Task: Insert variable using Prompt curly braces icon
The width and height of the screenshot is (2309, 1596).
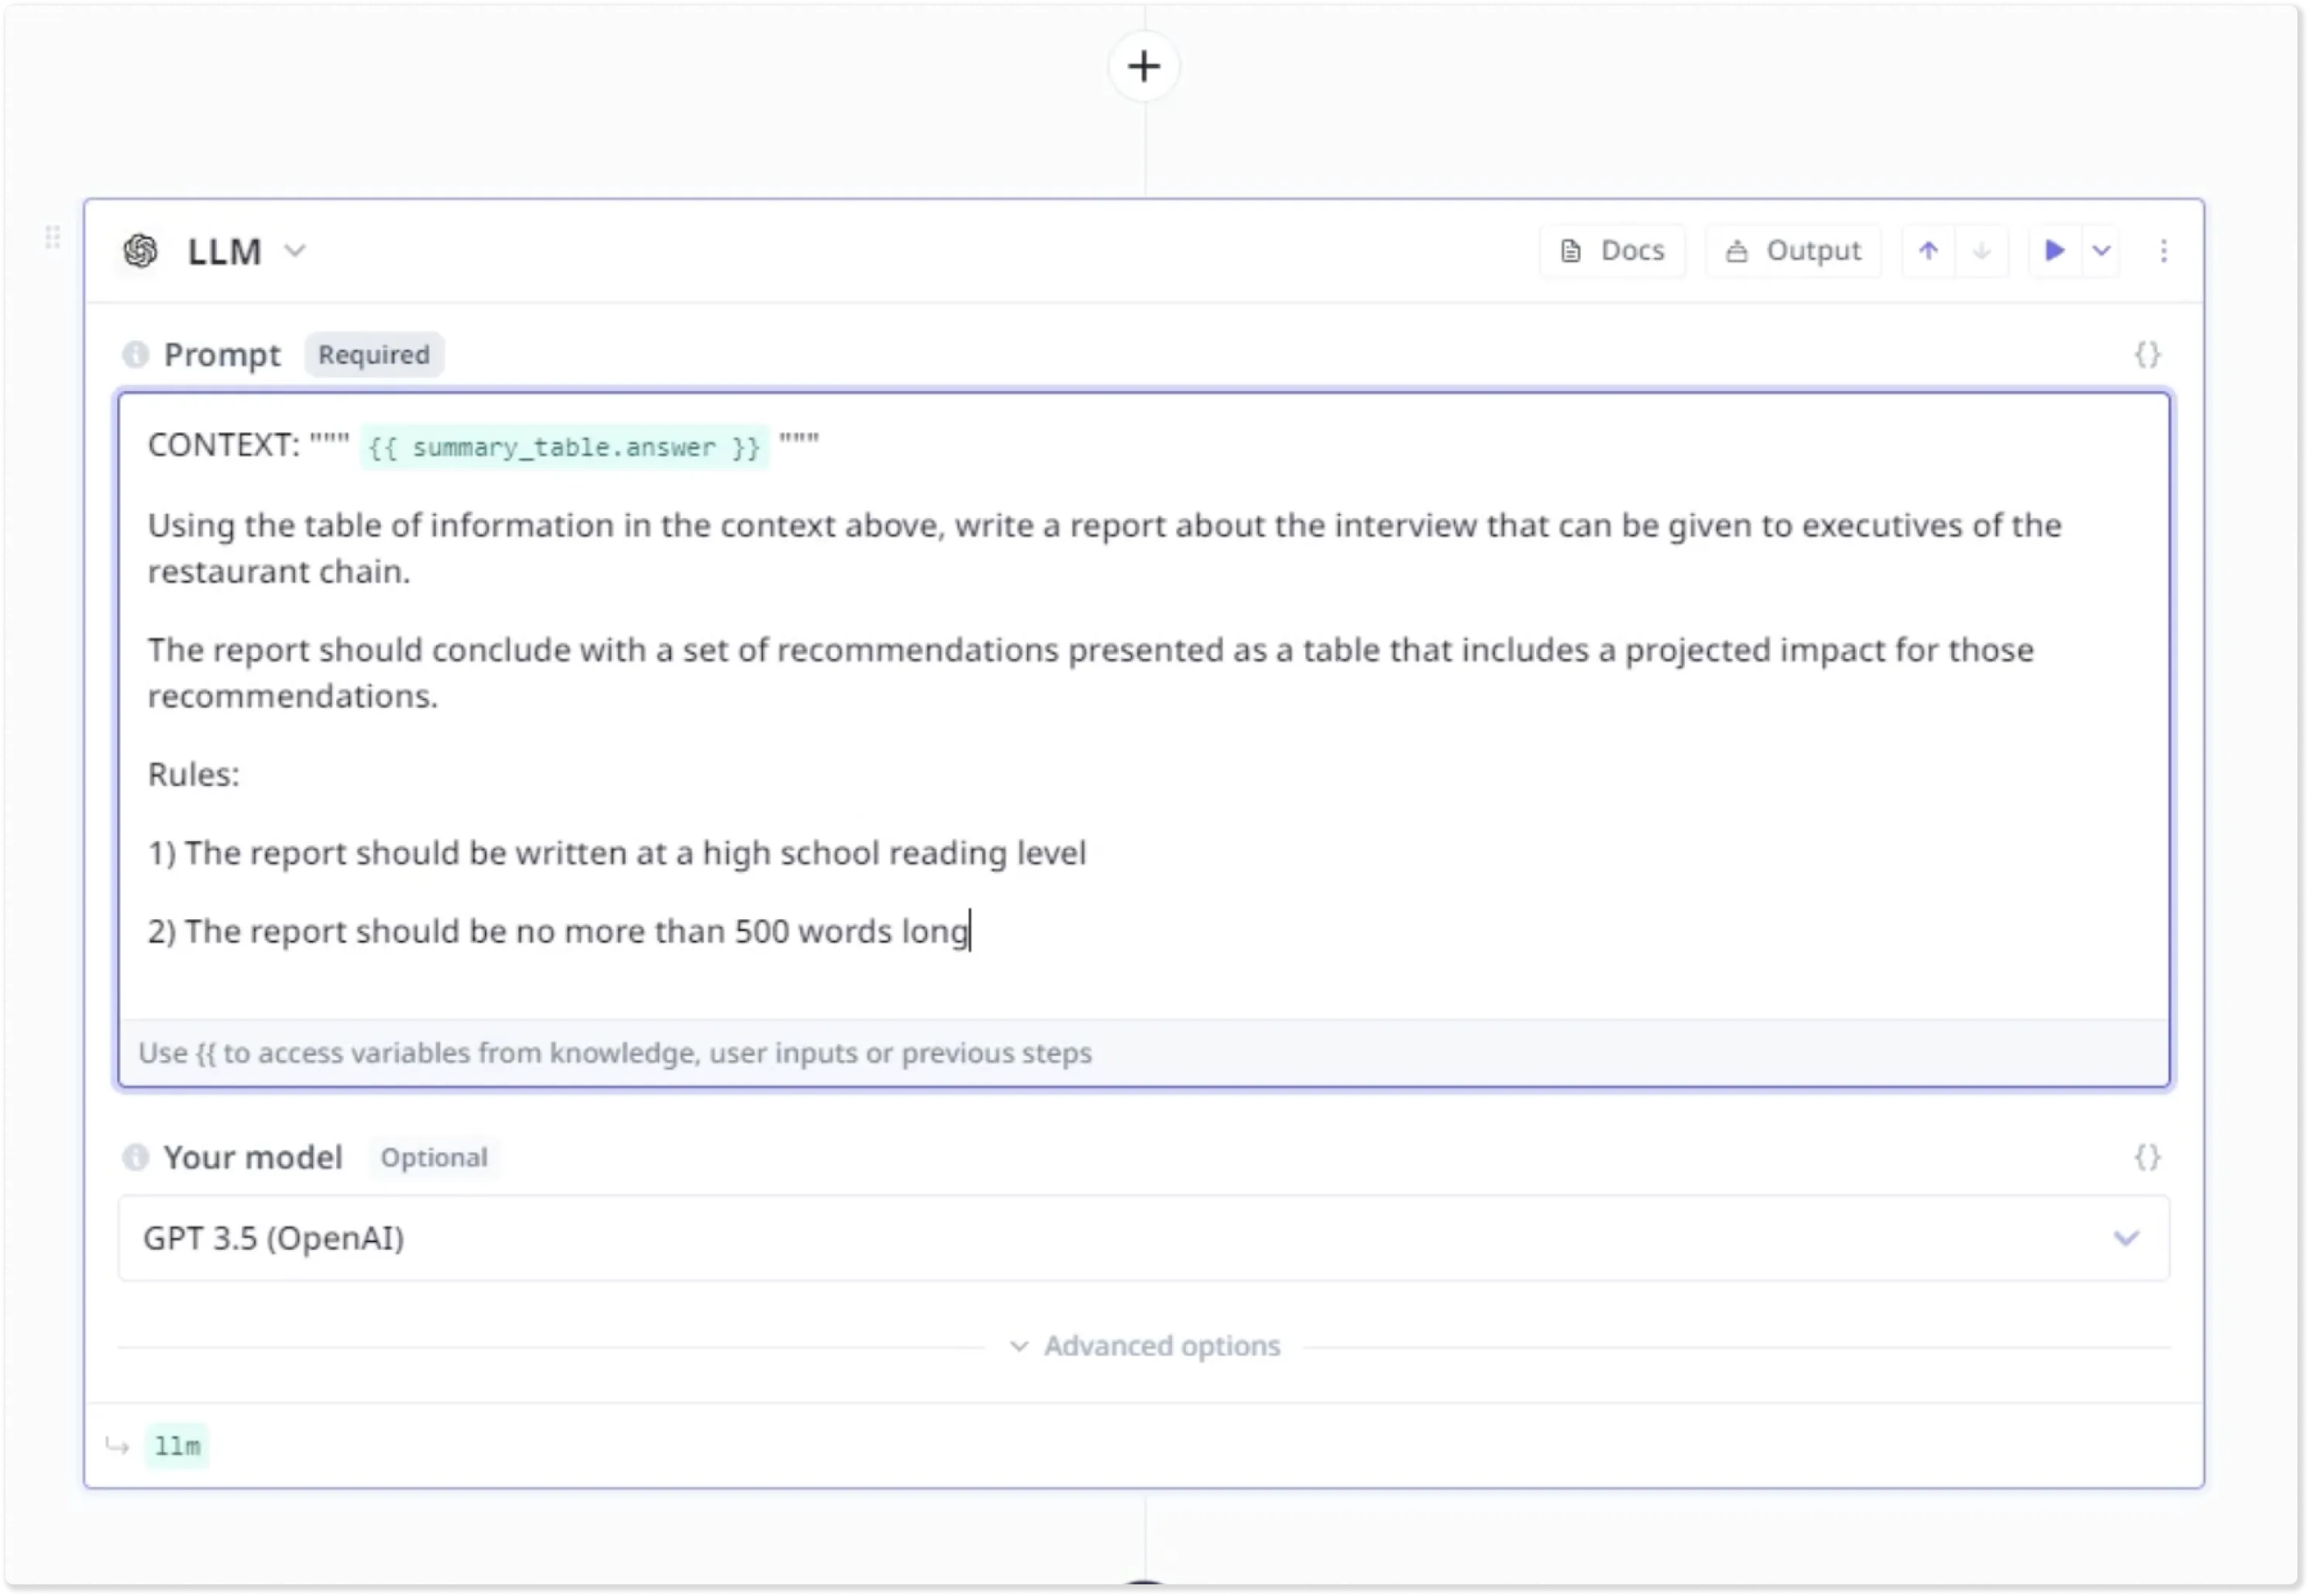Action: (x=2147, y=355)
